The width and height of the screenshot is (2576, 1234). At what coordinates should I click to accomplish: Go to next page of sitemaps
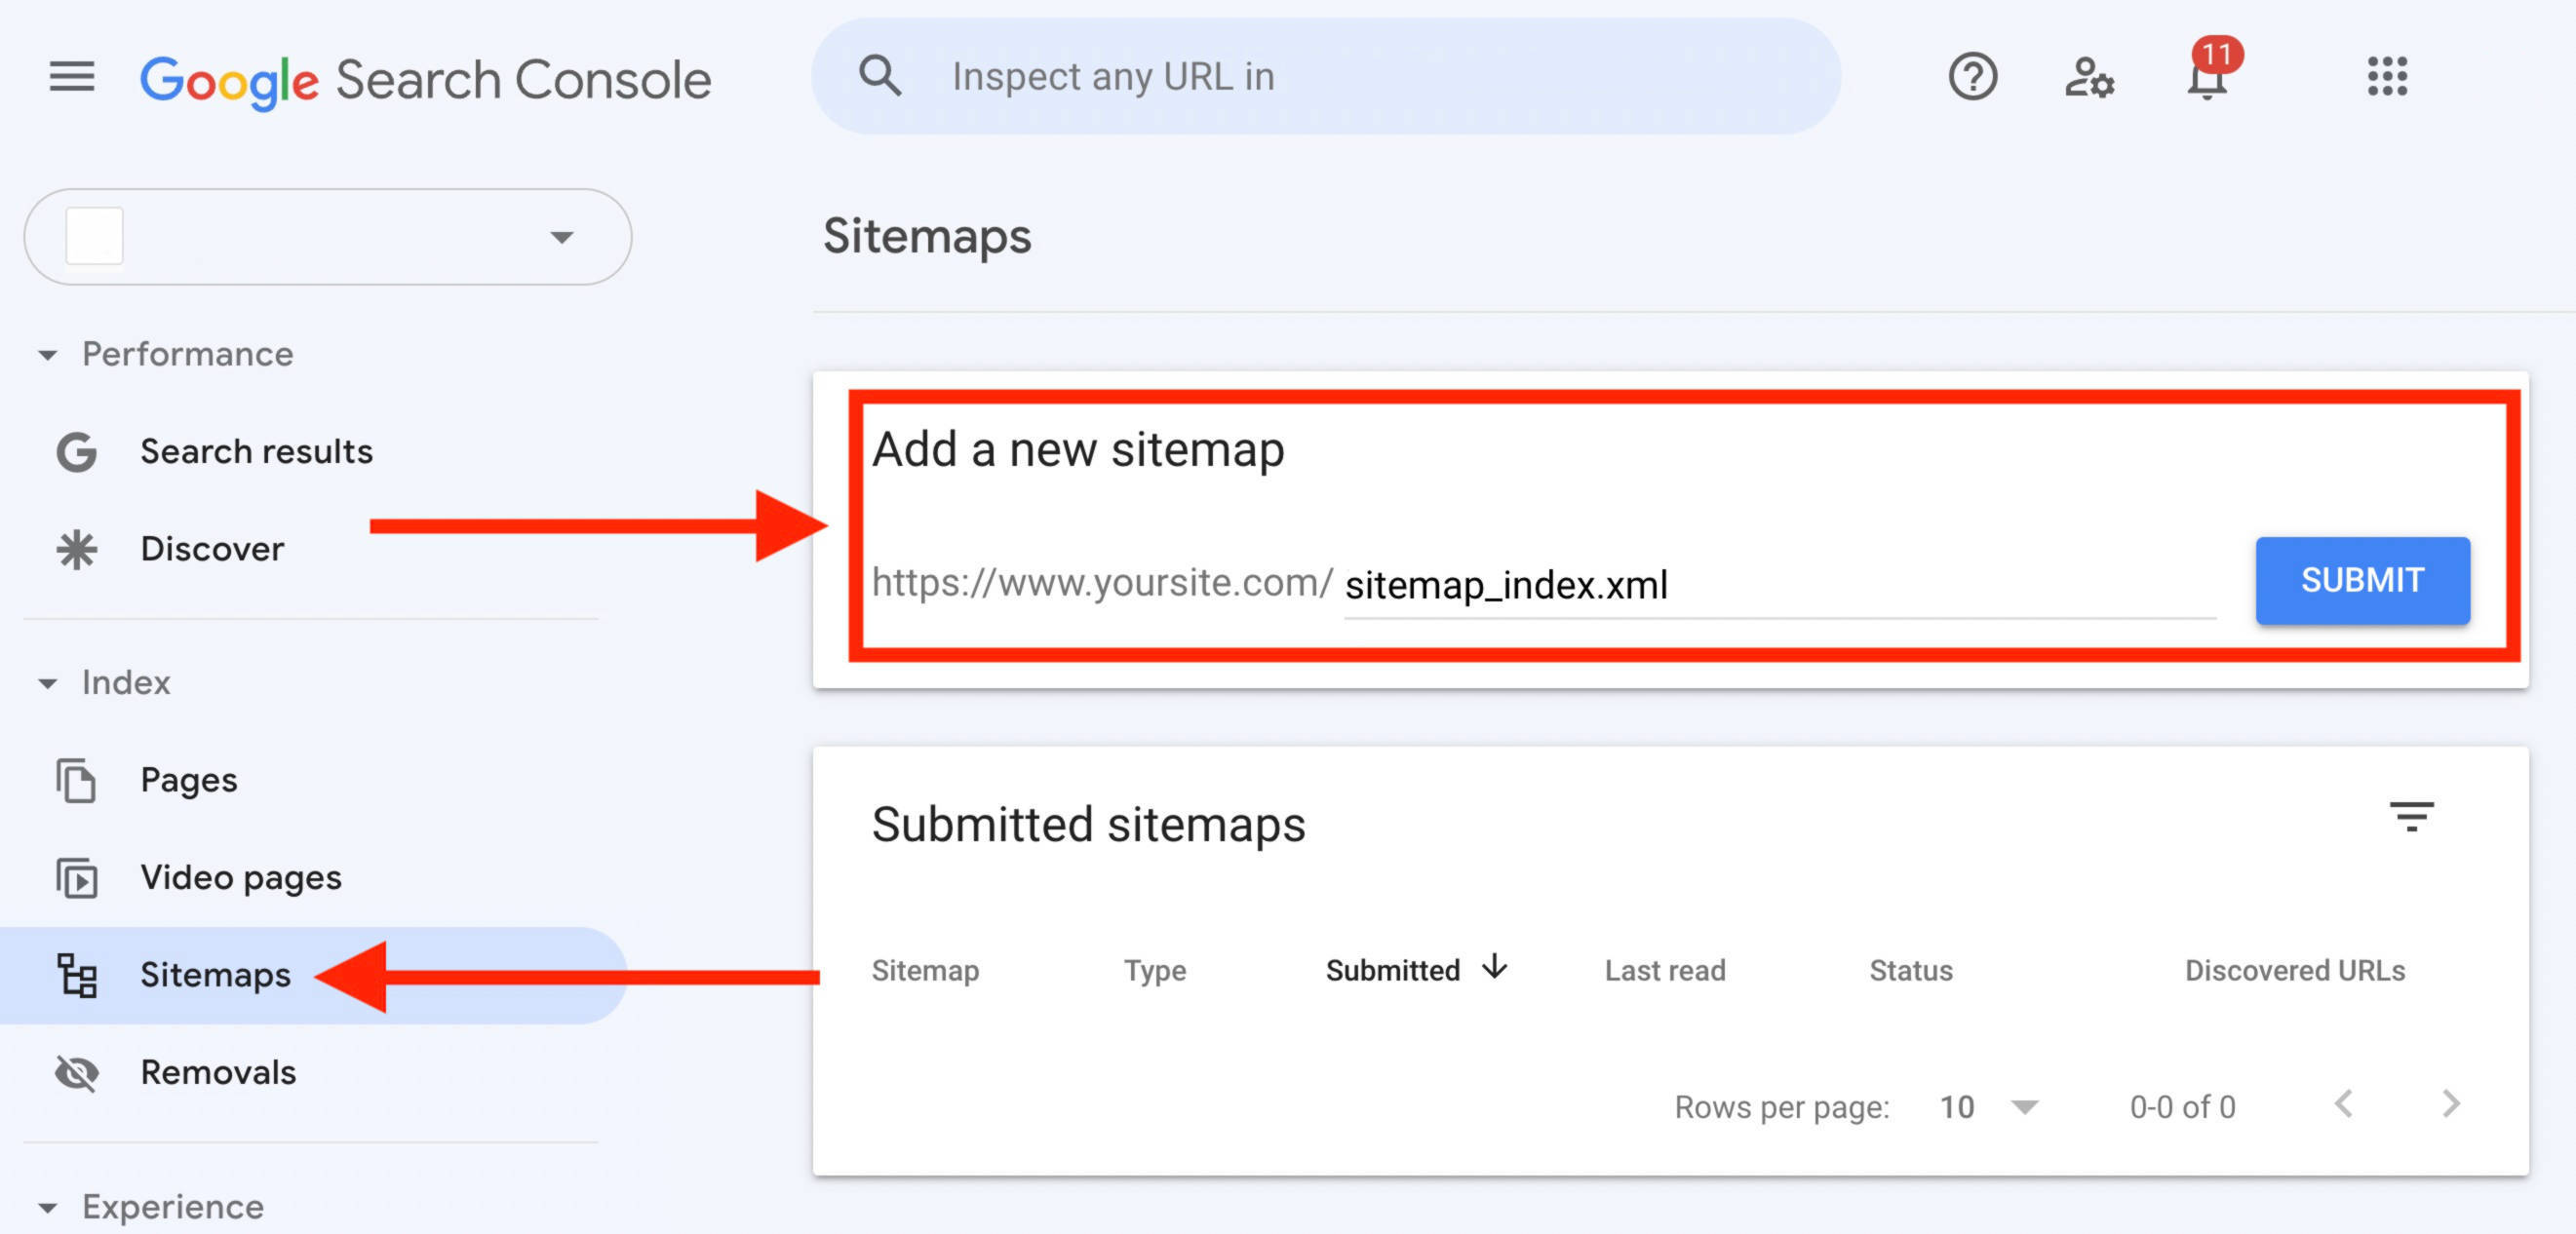pyautogui.click(x=2450, y=1104)
